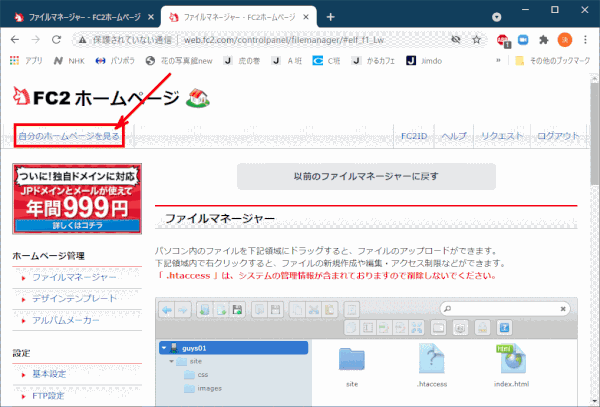Open デザインテンプレート in sidebar
This screenshot has height=407, width=600.
pyautogui.click(x=74, y=299)
